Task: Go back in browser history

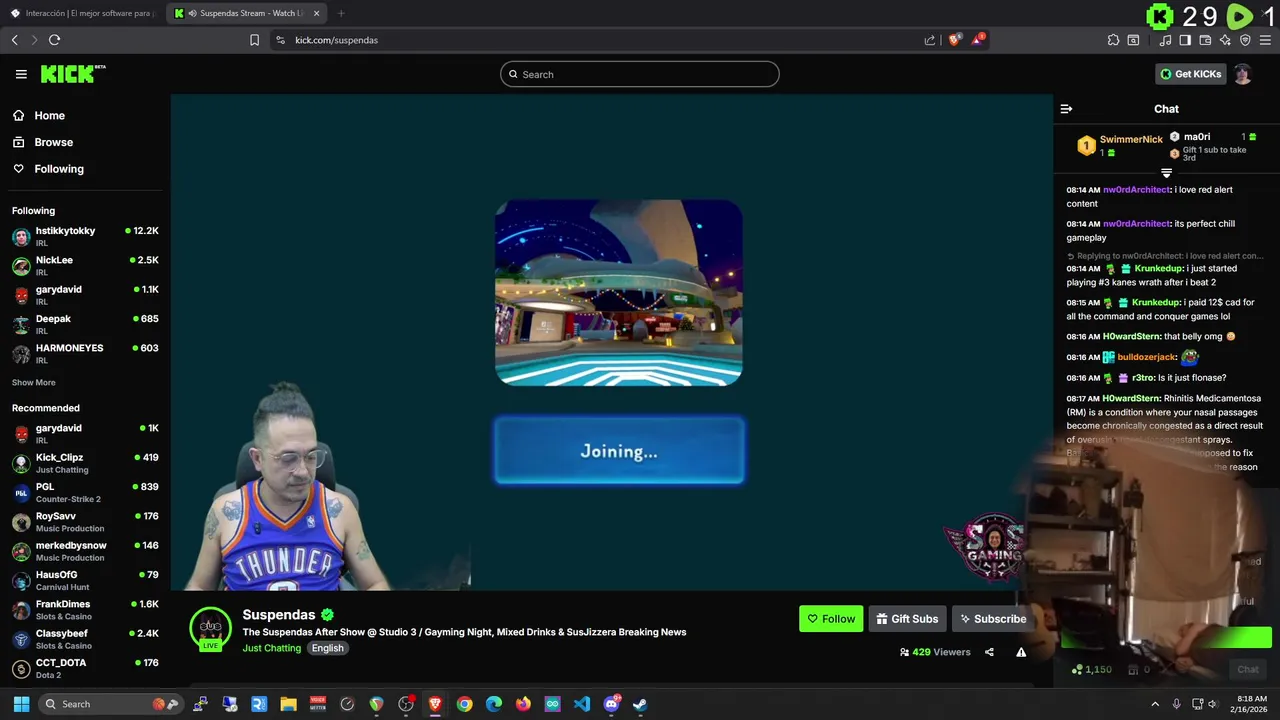Action: 14,40
